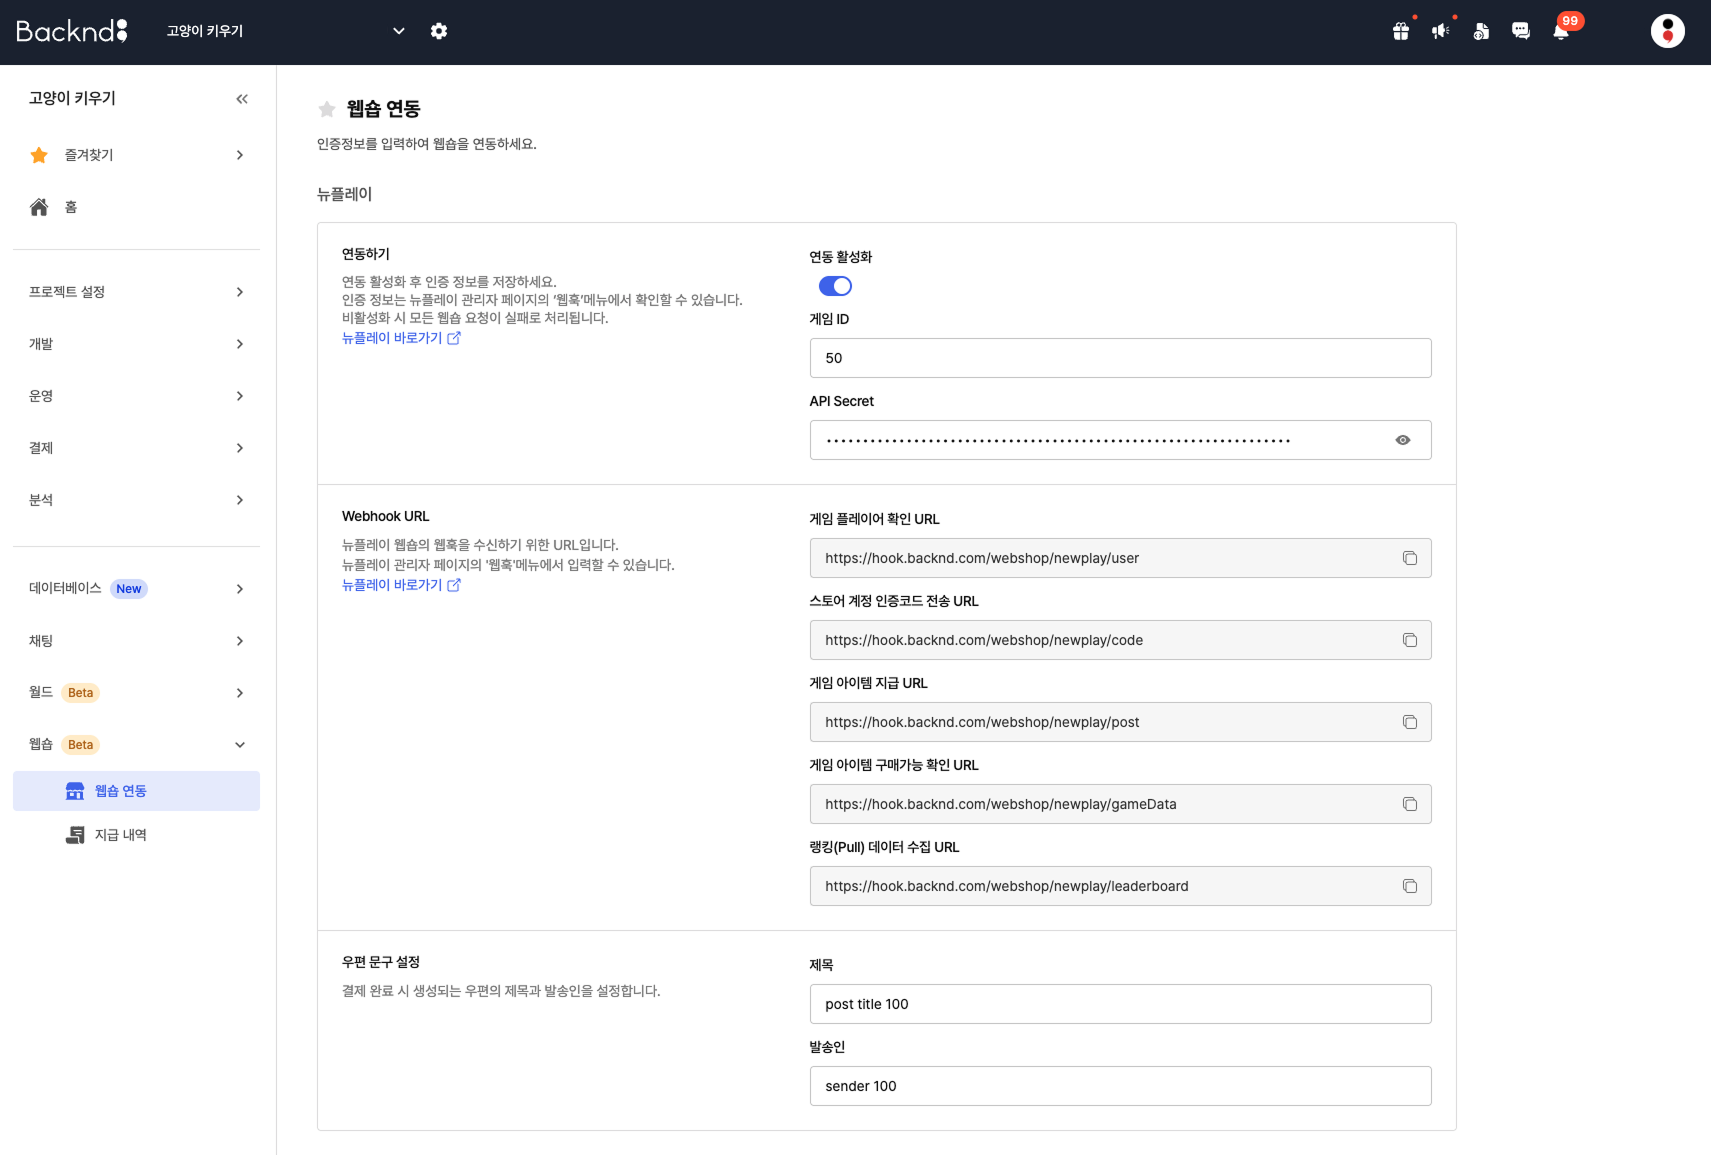
Task: Copy the 게임 플레이어 확인 URL
Action: [1409, 558]
